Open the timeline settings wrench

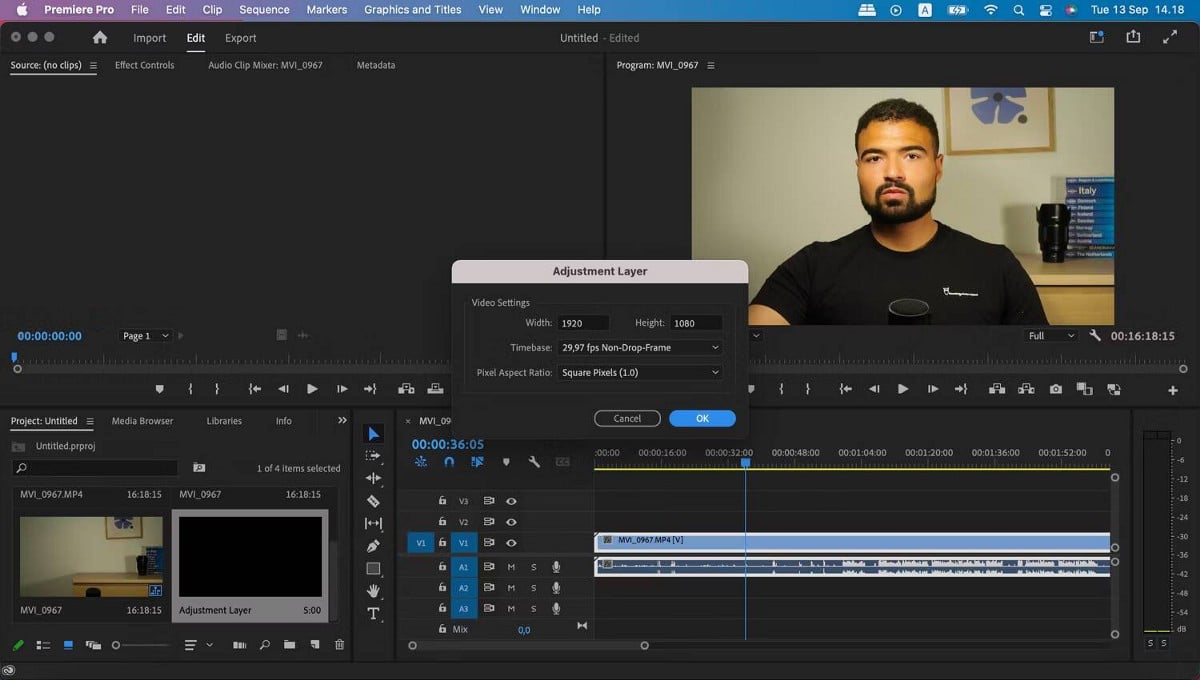533,461
